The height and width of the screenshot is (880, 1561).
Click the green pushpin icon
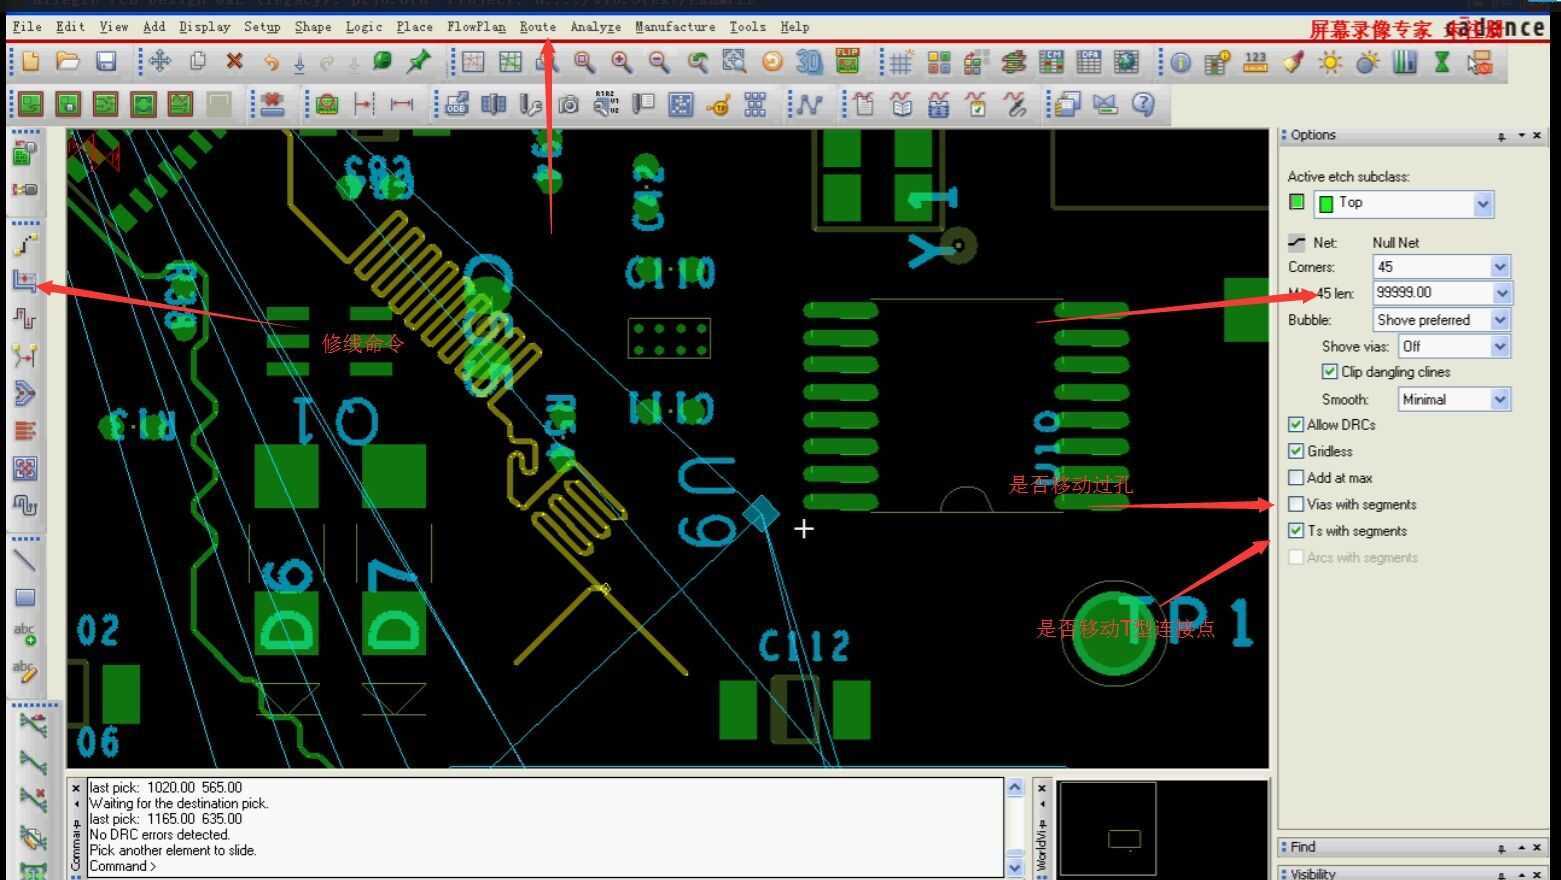click(x=419, y=62)
